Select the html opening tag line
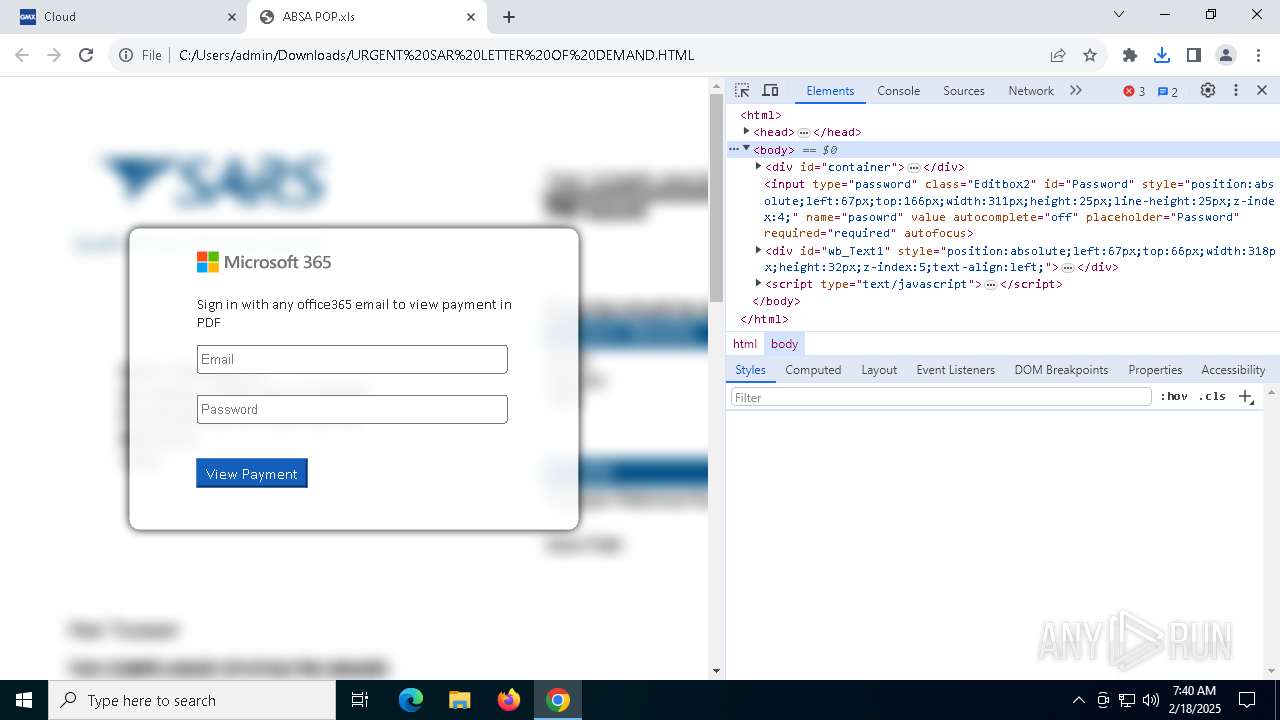The image size is (1280, 720). [761, 115]
